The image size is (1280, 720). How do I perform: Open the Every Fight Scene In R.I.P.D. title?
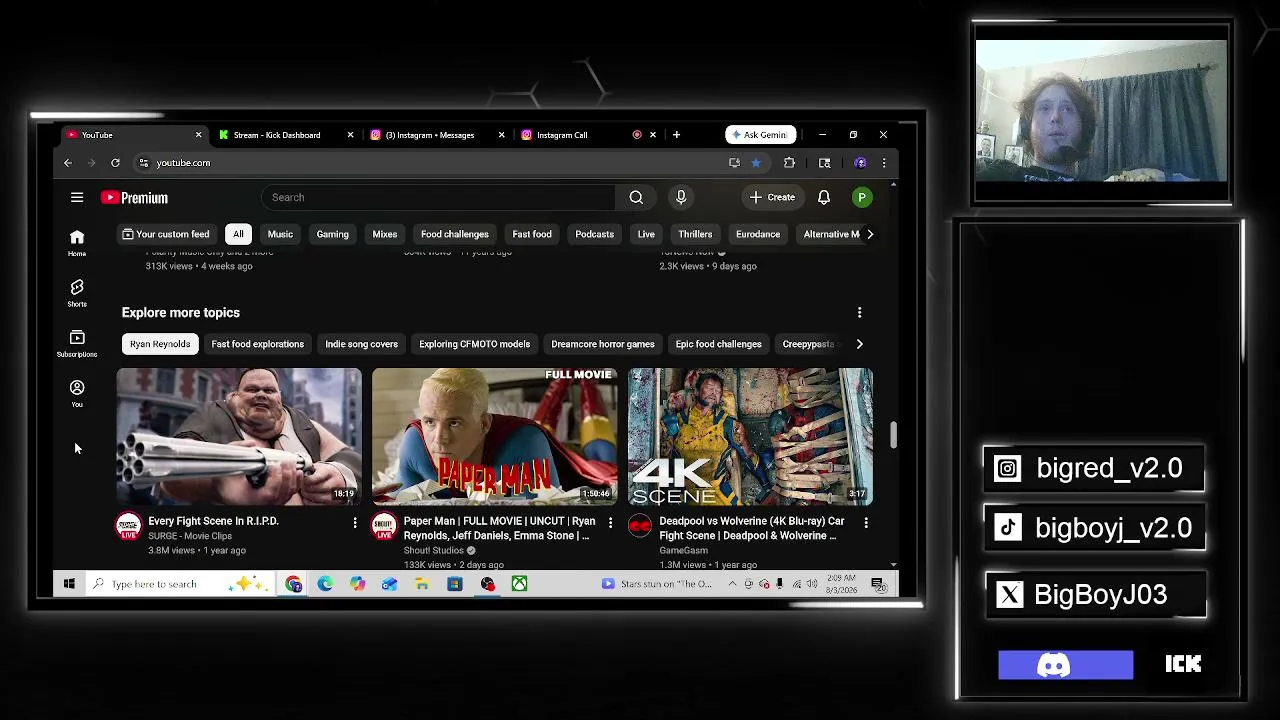tap(213, 521)
